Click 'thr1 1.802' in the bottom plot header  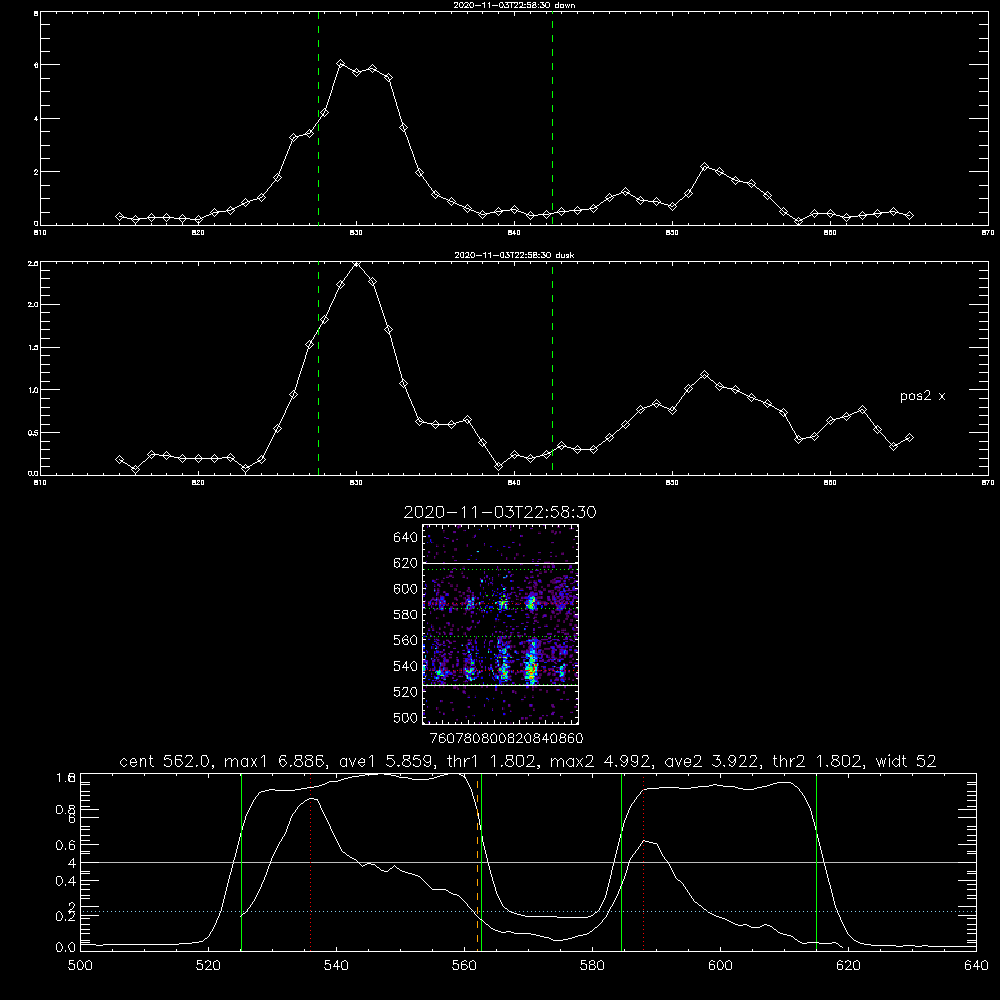point(492,761)
